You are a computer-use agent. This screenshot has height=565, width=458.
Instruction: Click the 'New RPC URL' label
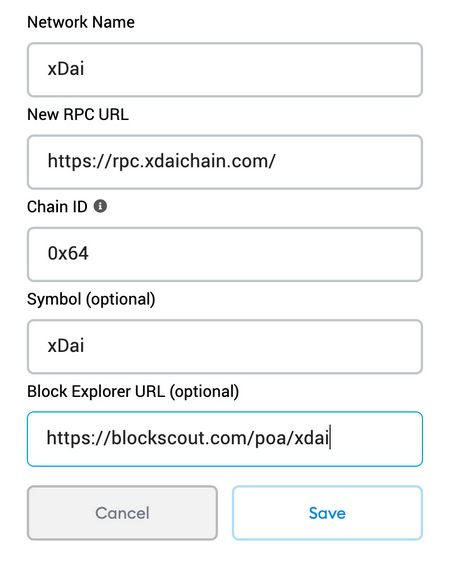coord(78,115)
